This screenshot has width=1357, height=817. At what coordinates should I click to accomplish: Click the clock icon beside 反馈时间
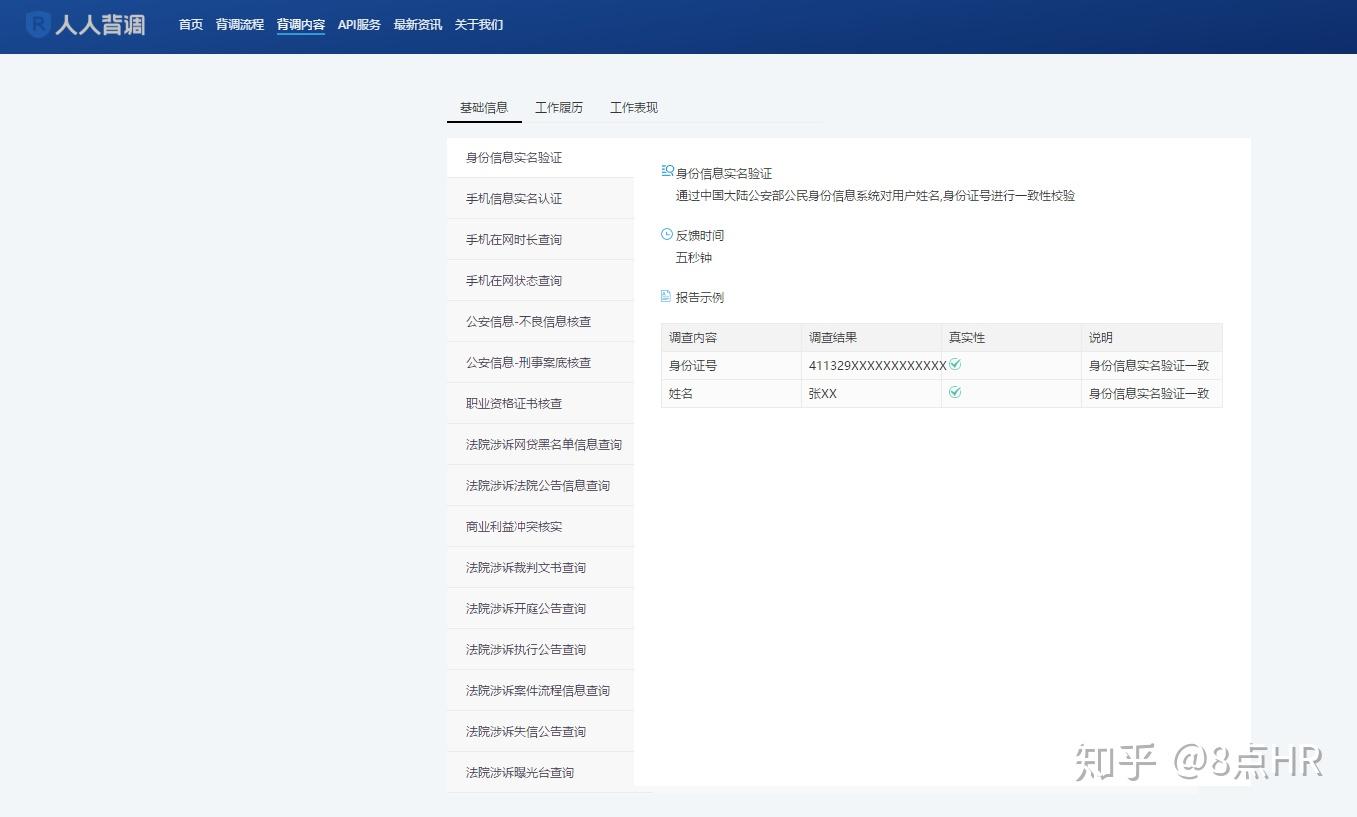(667, 234)
